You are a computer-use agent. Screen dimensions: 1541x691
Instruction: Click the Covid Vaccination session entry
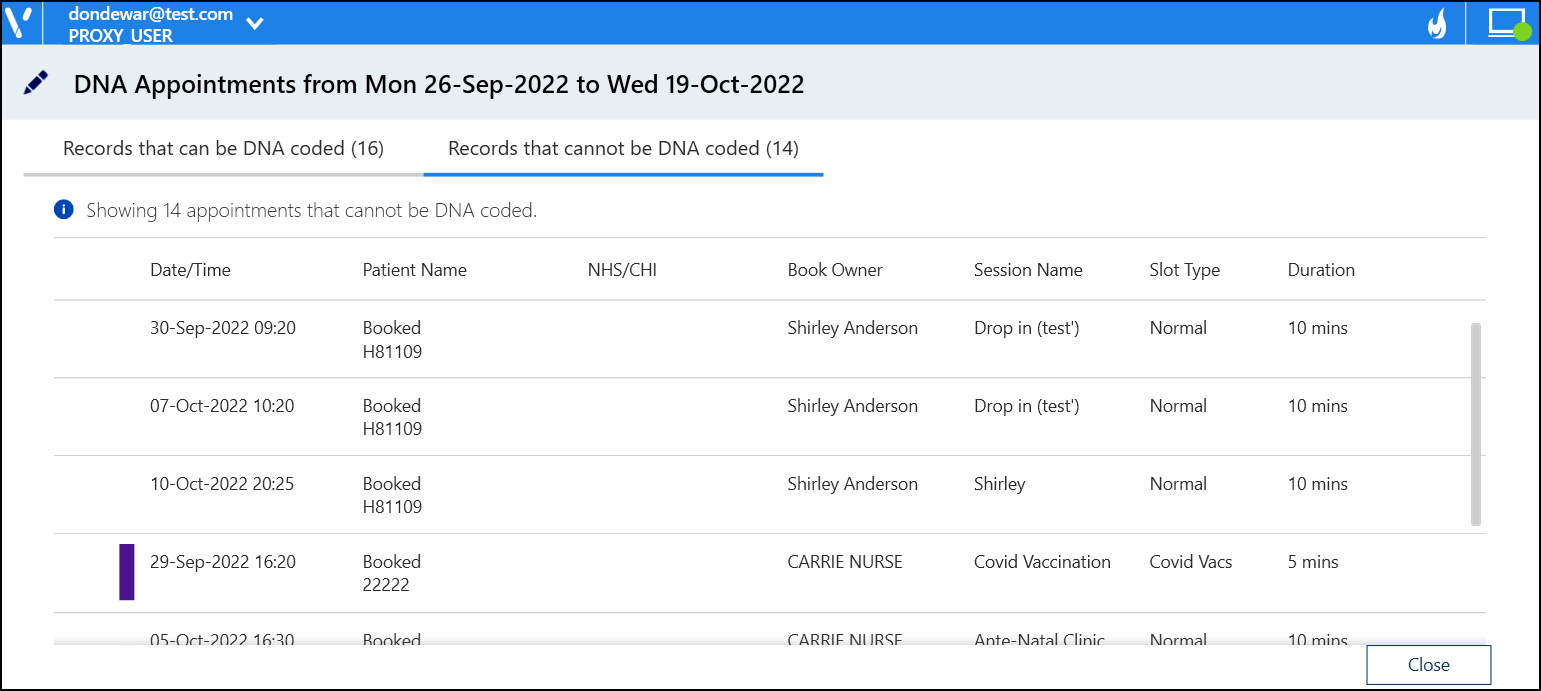point(1042,562)
